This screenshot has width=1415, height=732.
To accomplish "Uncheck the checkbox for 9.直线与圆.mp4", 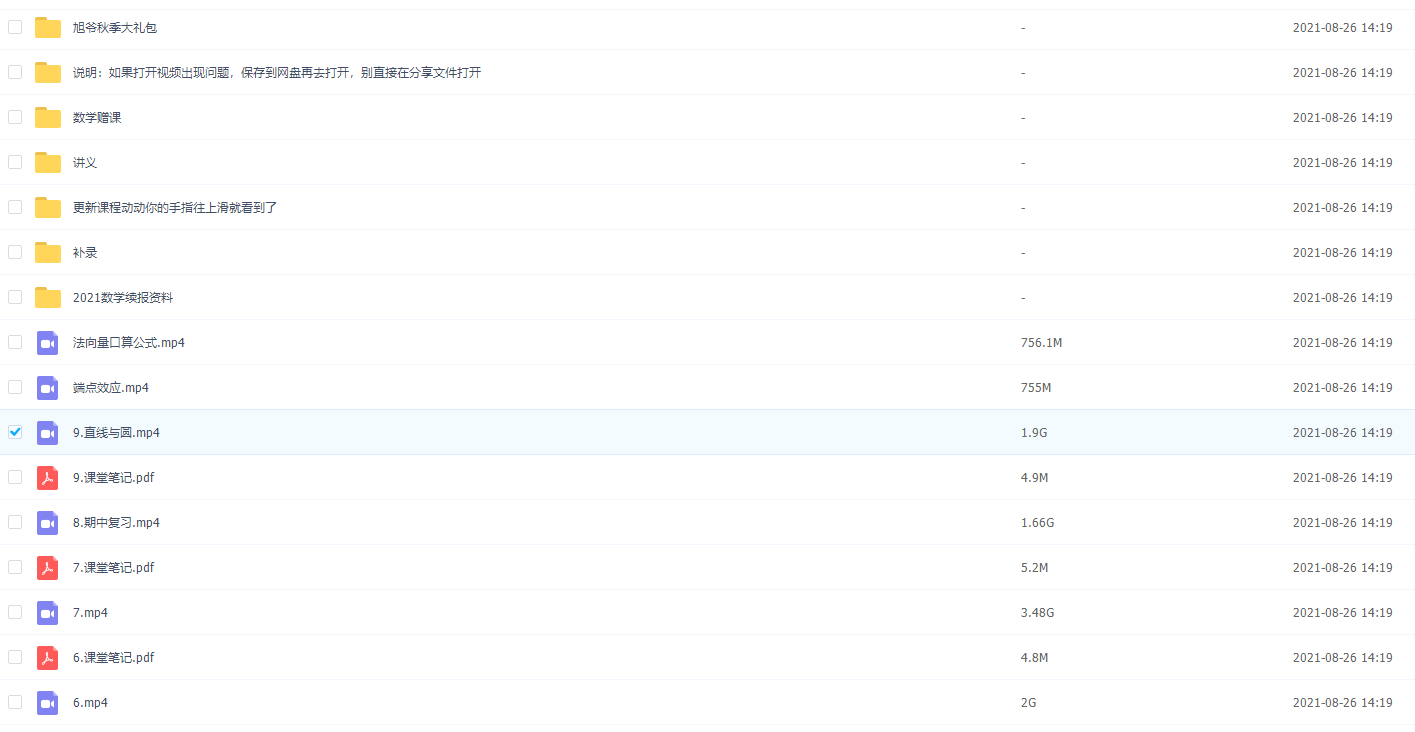I will tap(15, 432).
